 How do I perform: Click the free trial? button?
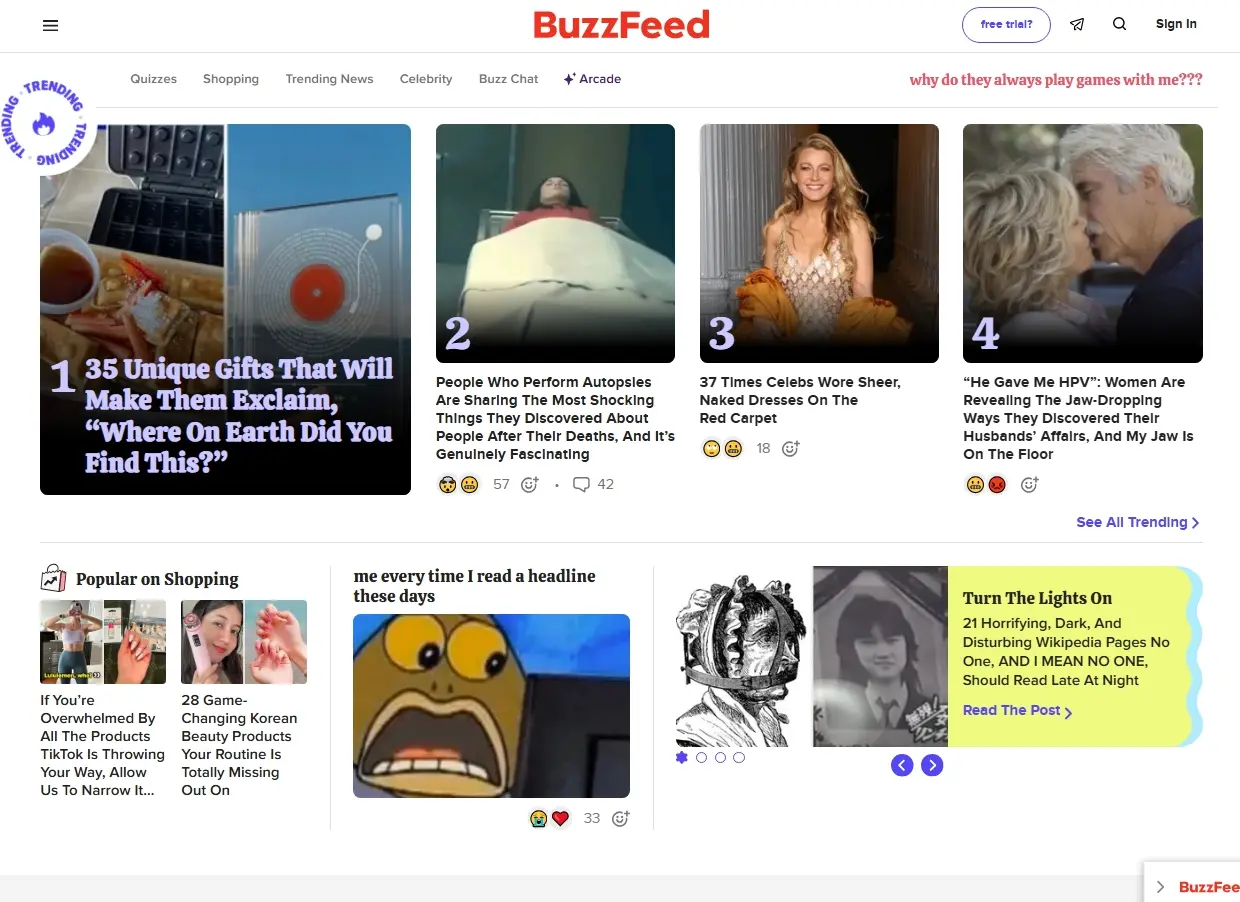tap(1006, 24)
